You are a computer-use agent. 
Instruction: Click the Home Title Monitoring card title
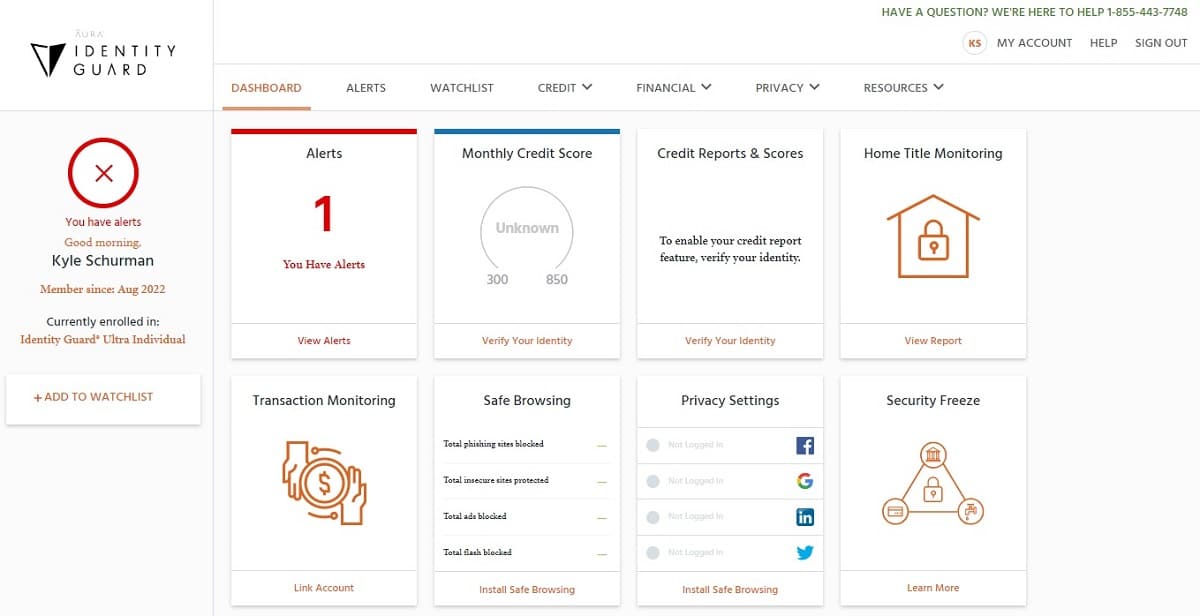[x=933, y=153]
